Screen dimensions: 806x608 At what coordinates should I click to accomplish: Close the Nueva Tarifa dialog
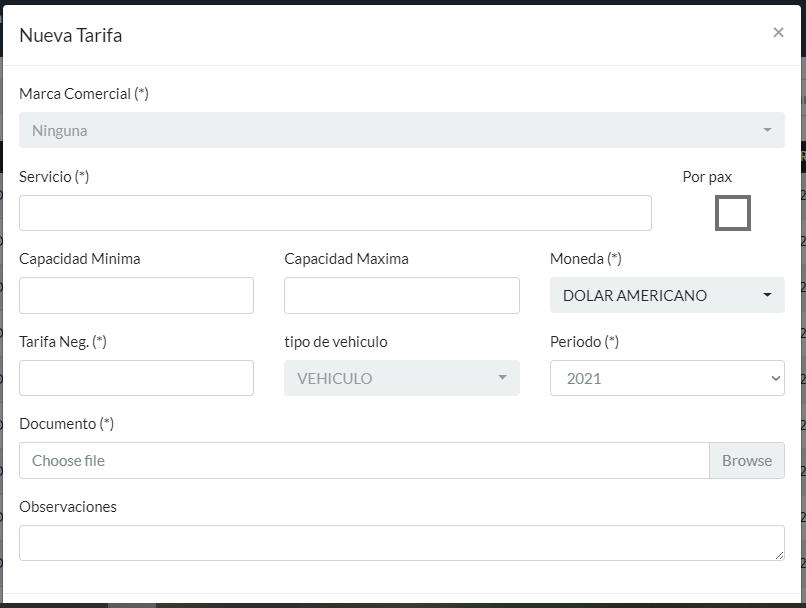pos(778,33)
